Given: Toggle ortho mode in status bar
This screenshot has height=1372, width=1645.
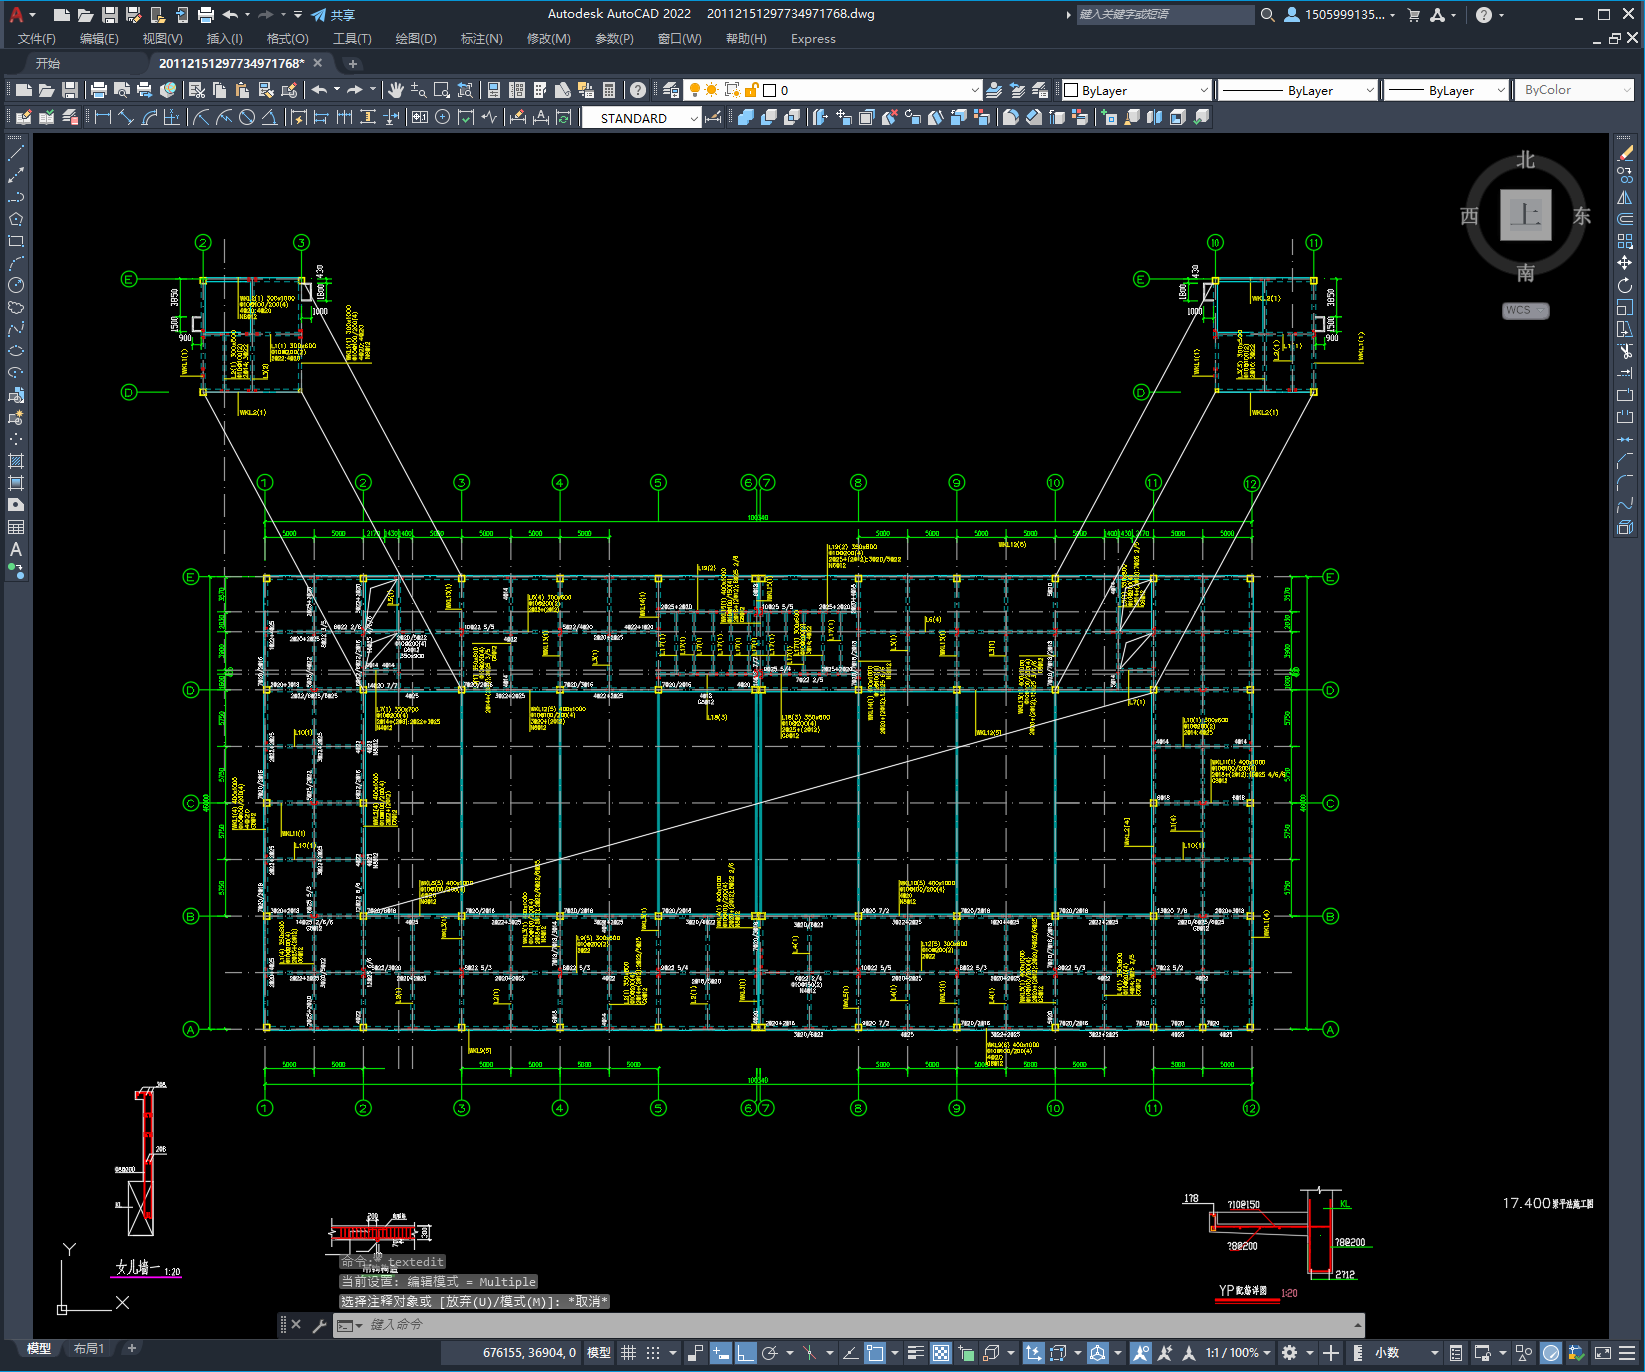Looking at the screenshot, I should [x=745, y=1353].
